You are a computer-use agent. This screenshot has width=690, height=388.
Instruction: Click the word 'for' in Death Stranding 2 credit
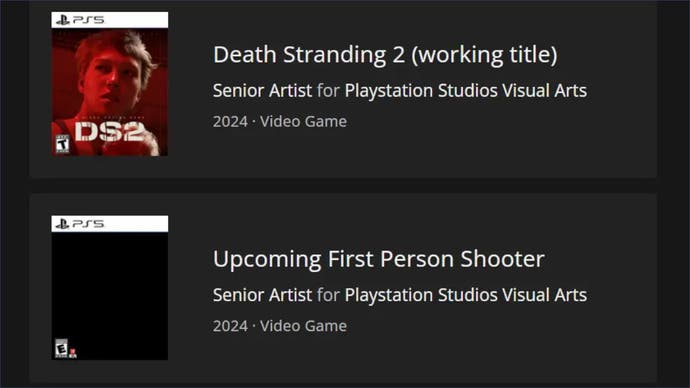click(x=328, y=91)
